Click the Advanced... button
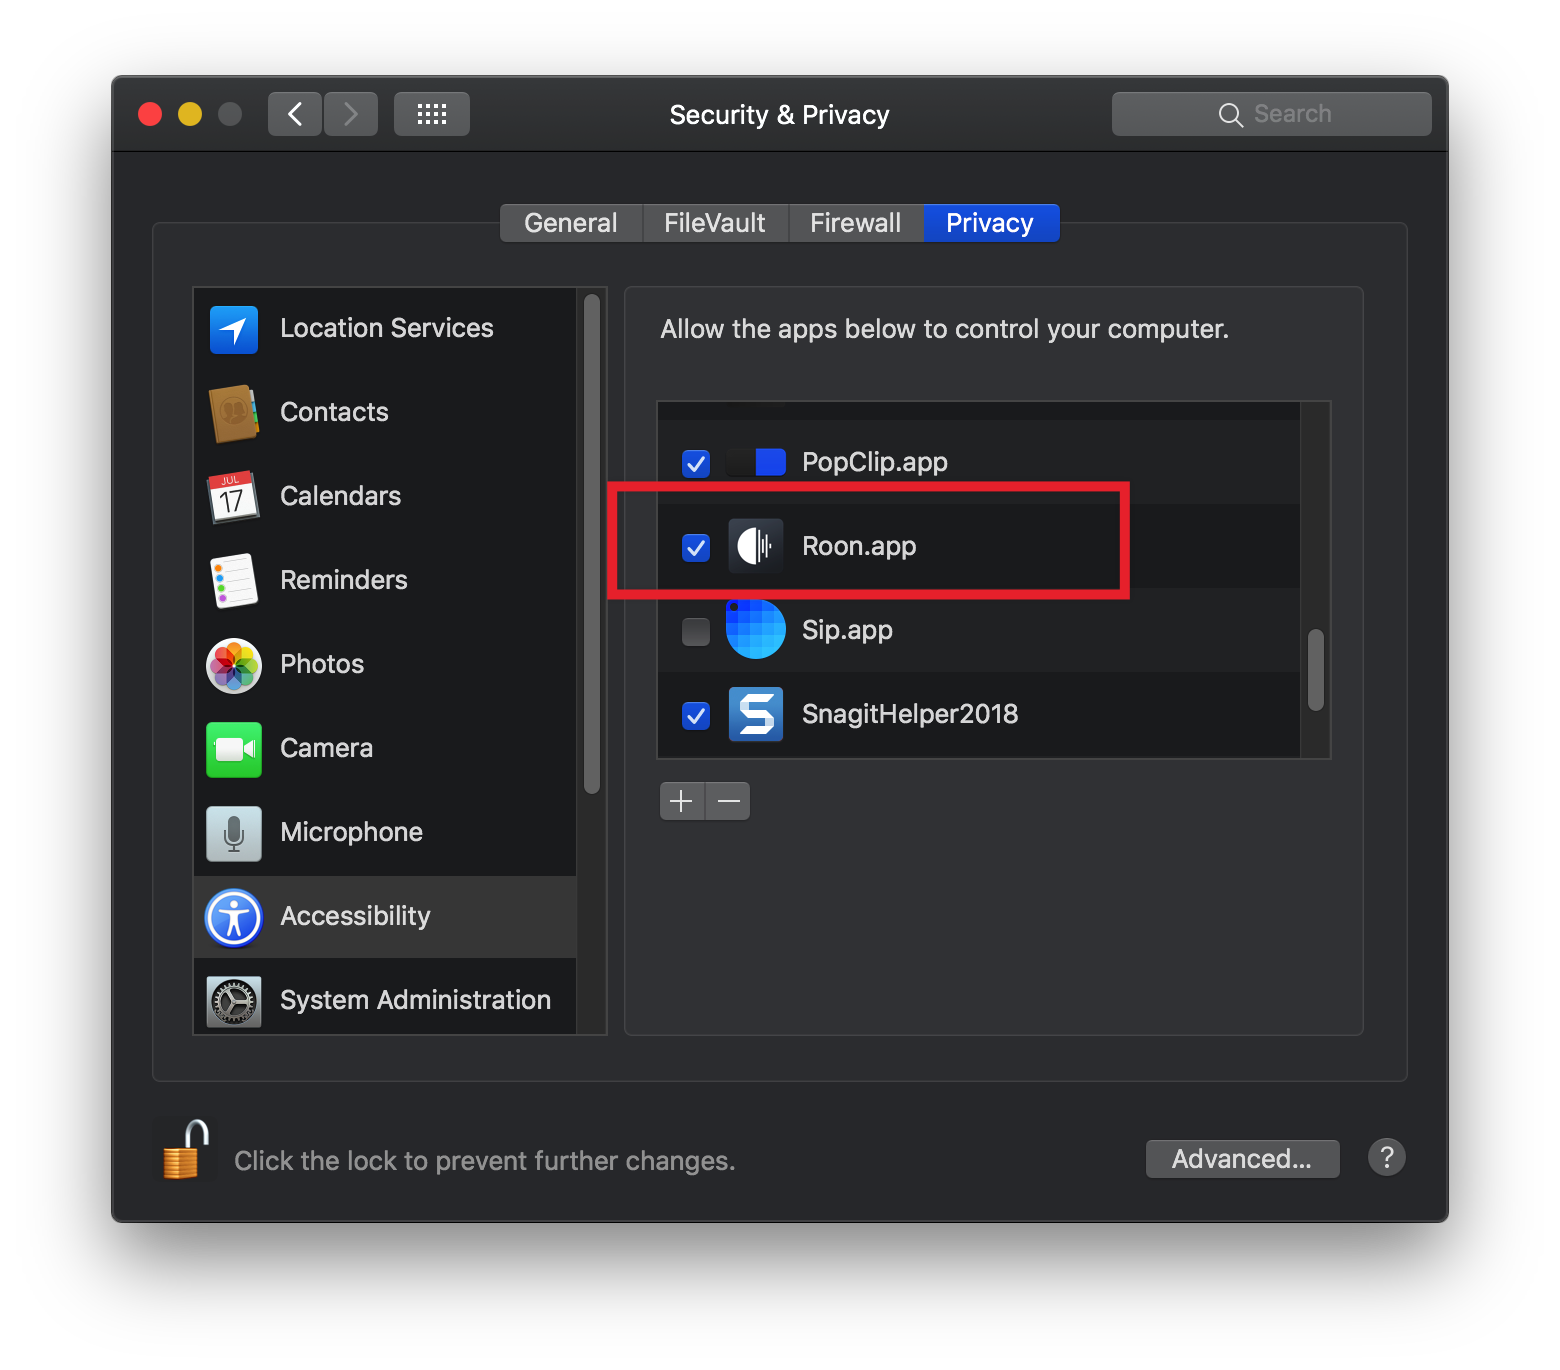1560x1370 pixels. point(1242,1158)
